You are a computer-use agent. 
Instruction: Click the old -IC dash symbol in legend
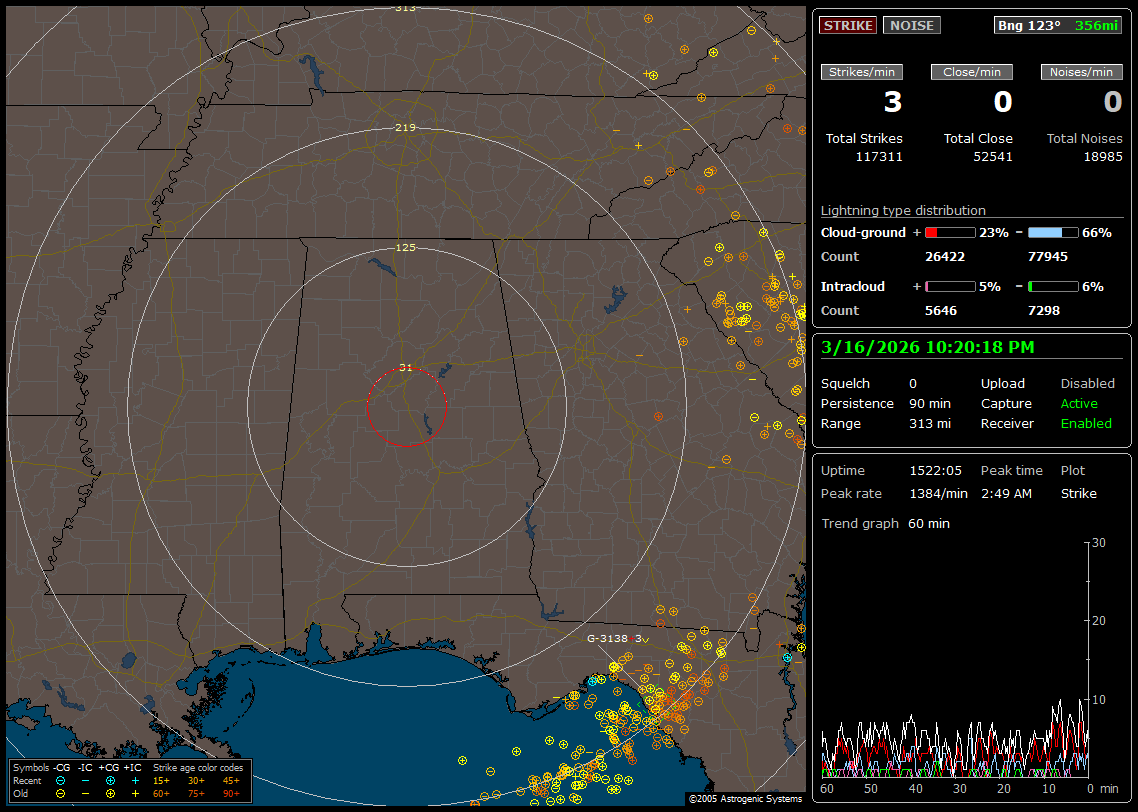86,793
